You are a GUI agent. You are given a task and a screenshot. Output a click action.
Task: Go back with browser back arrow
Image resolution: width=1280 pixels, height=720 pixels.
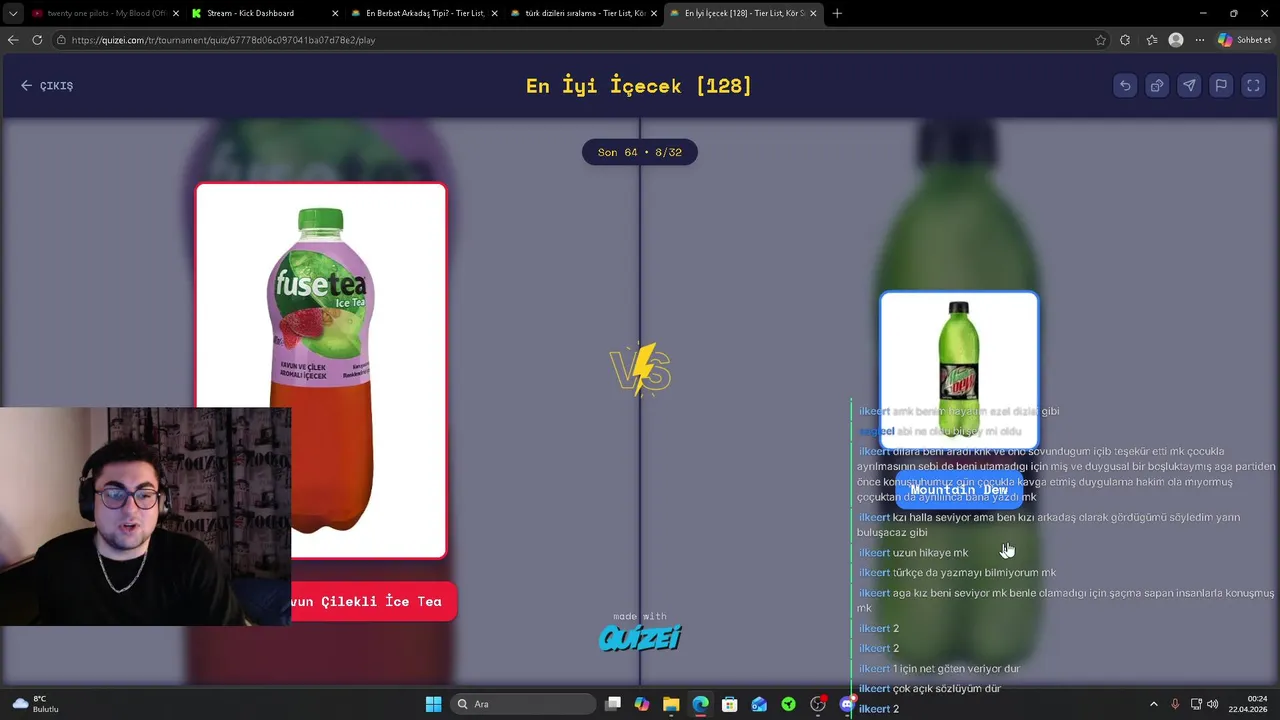click(x=13, y=40)
